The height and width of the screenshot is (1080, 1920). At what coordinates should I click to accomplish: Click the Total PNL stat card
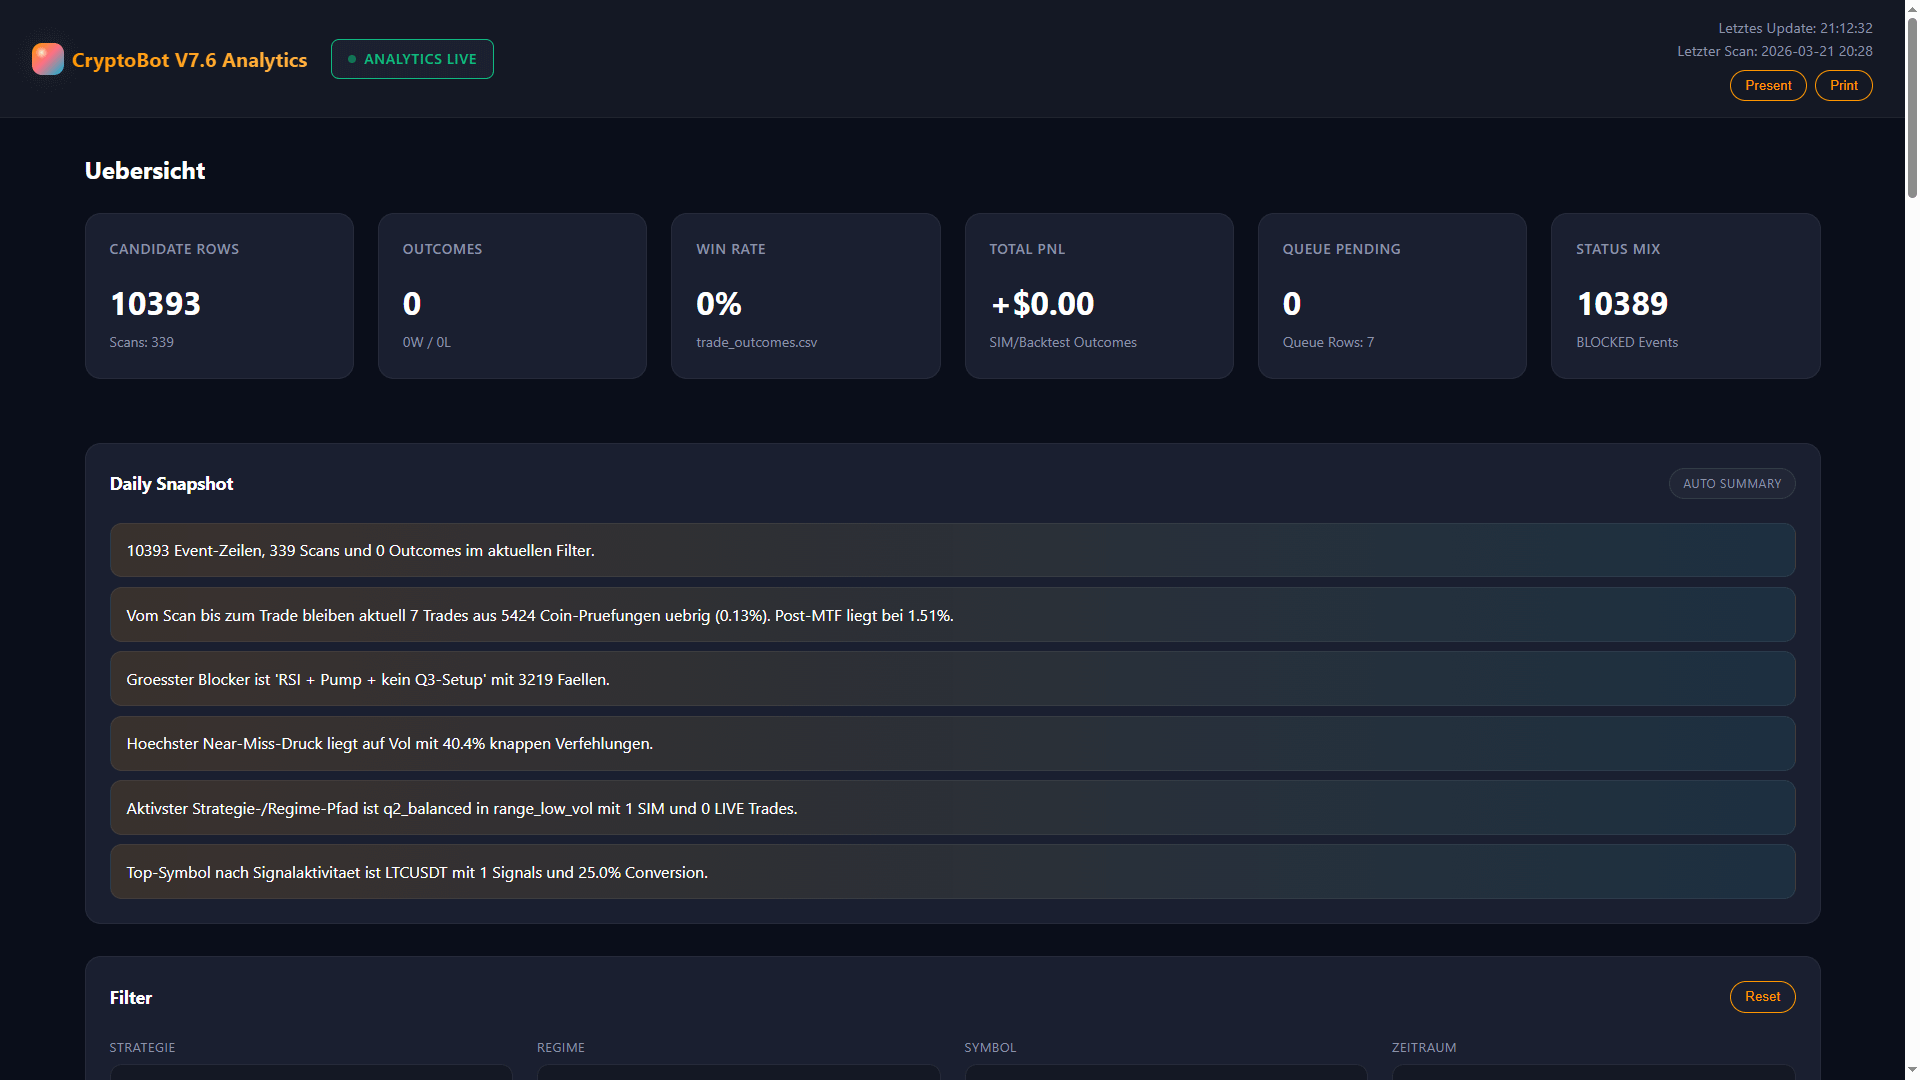coord(1098,296)
